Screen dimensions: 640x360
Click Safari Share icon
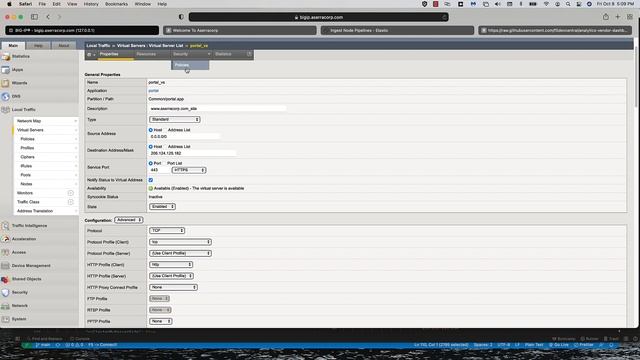pyautogui.click(x=606, y=17)
